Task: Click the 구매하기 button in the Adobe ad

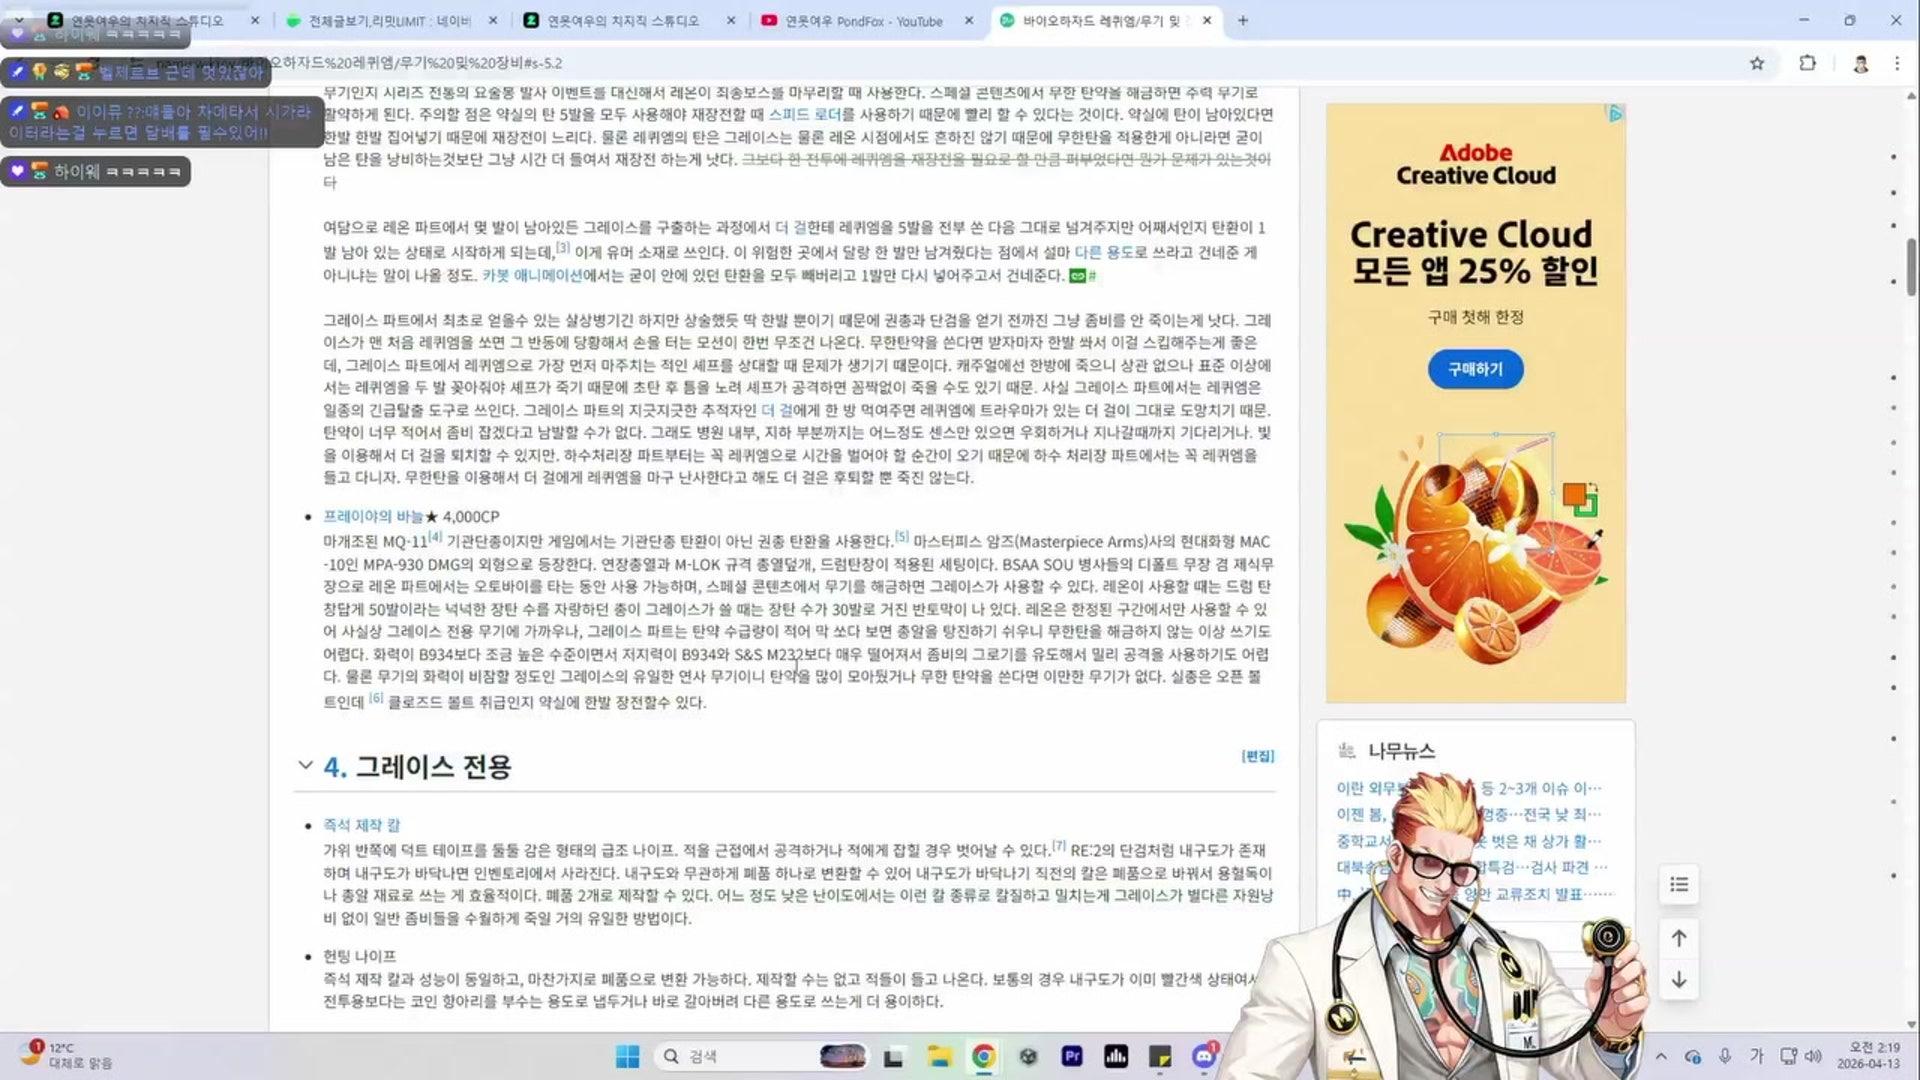Action: pos(1475,369)
